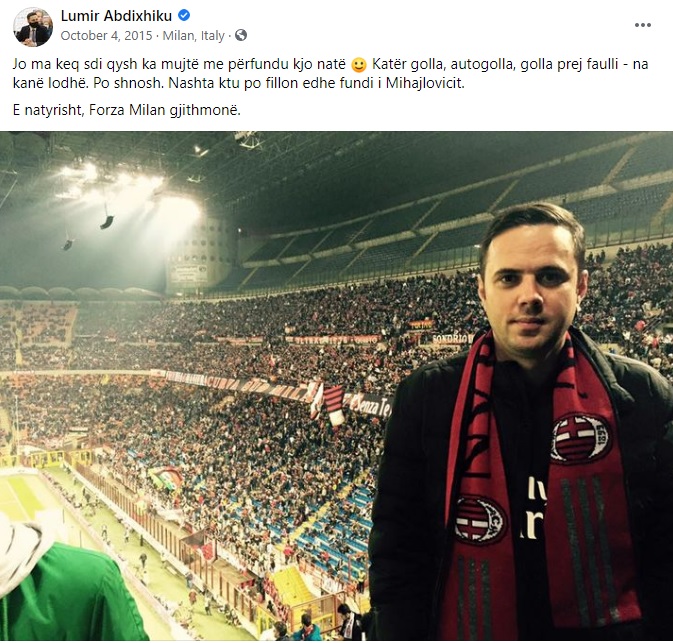The image size is (673, 643).
Task: Open the Lumir Abdixhiku profile name link
Action: [x=116, y=16]
